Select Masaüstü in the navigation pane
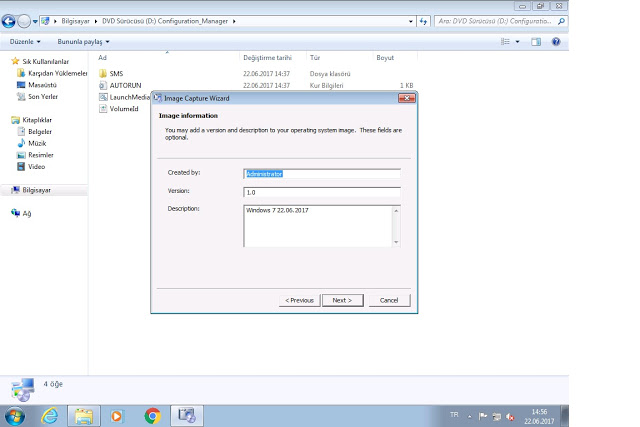The width and height of the screenshot is (640, 427). (41, 85)
